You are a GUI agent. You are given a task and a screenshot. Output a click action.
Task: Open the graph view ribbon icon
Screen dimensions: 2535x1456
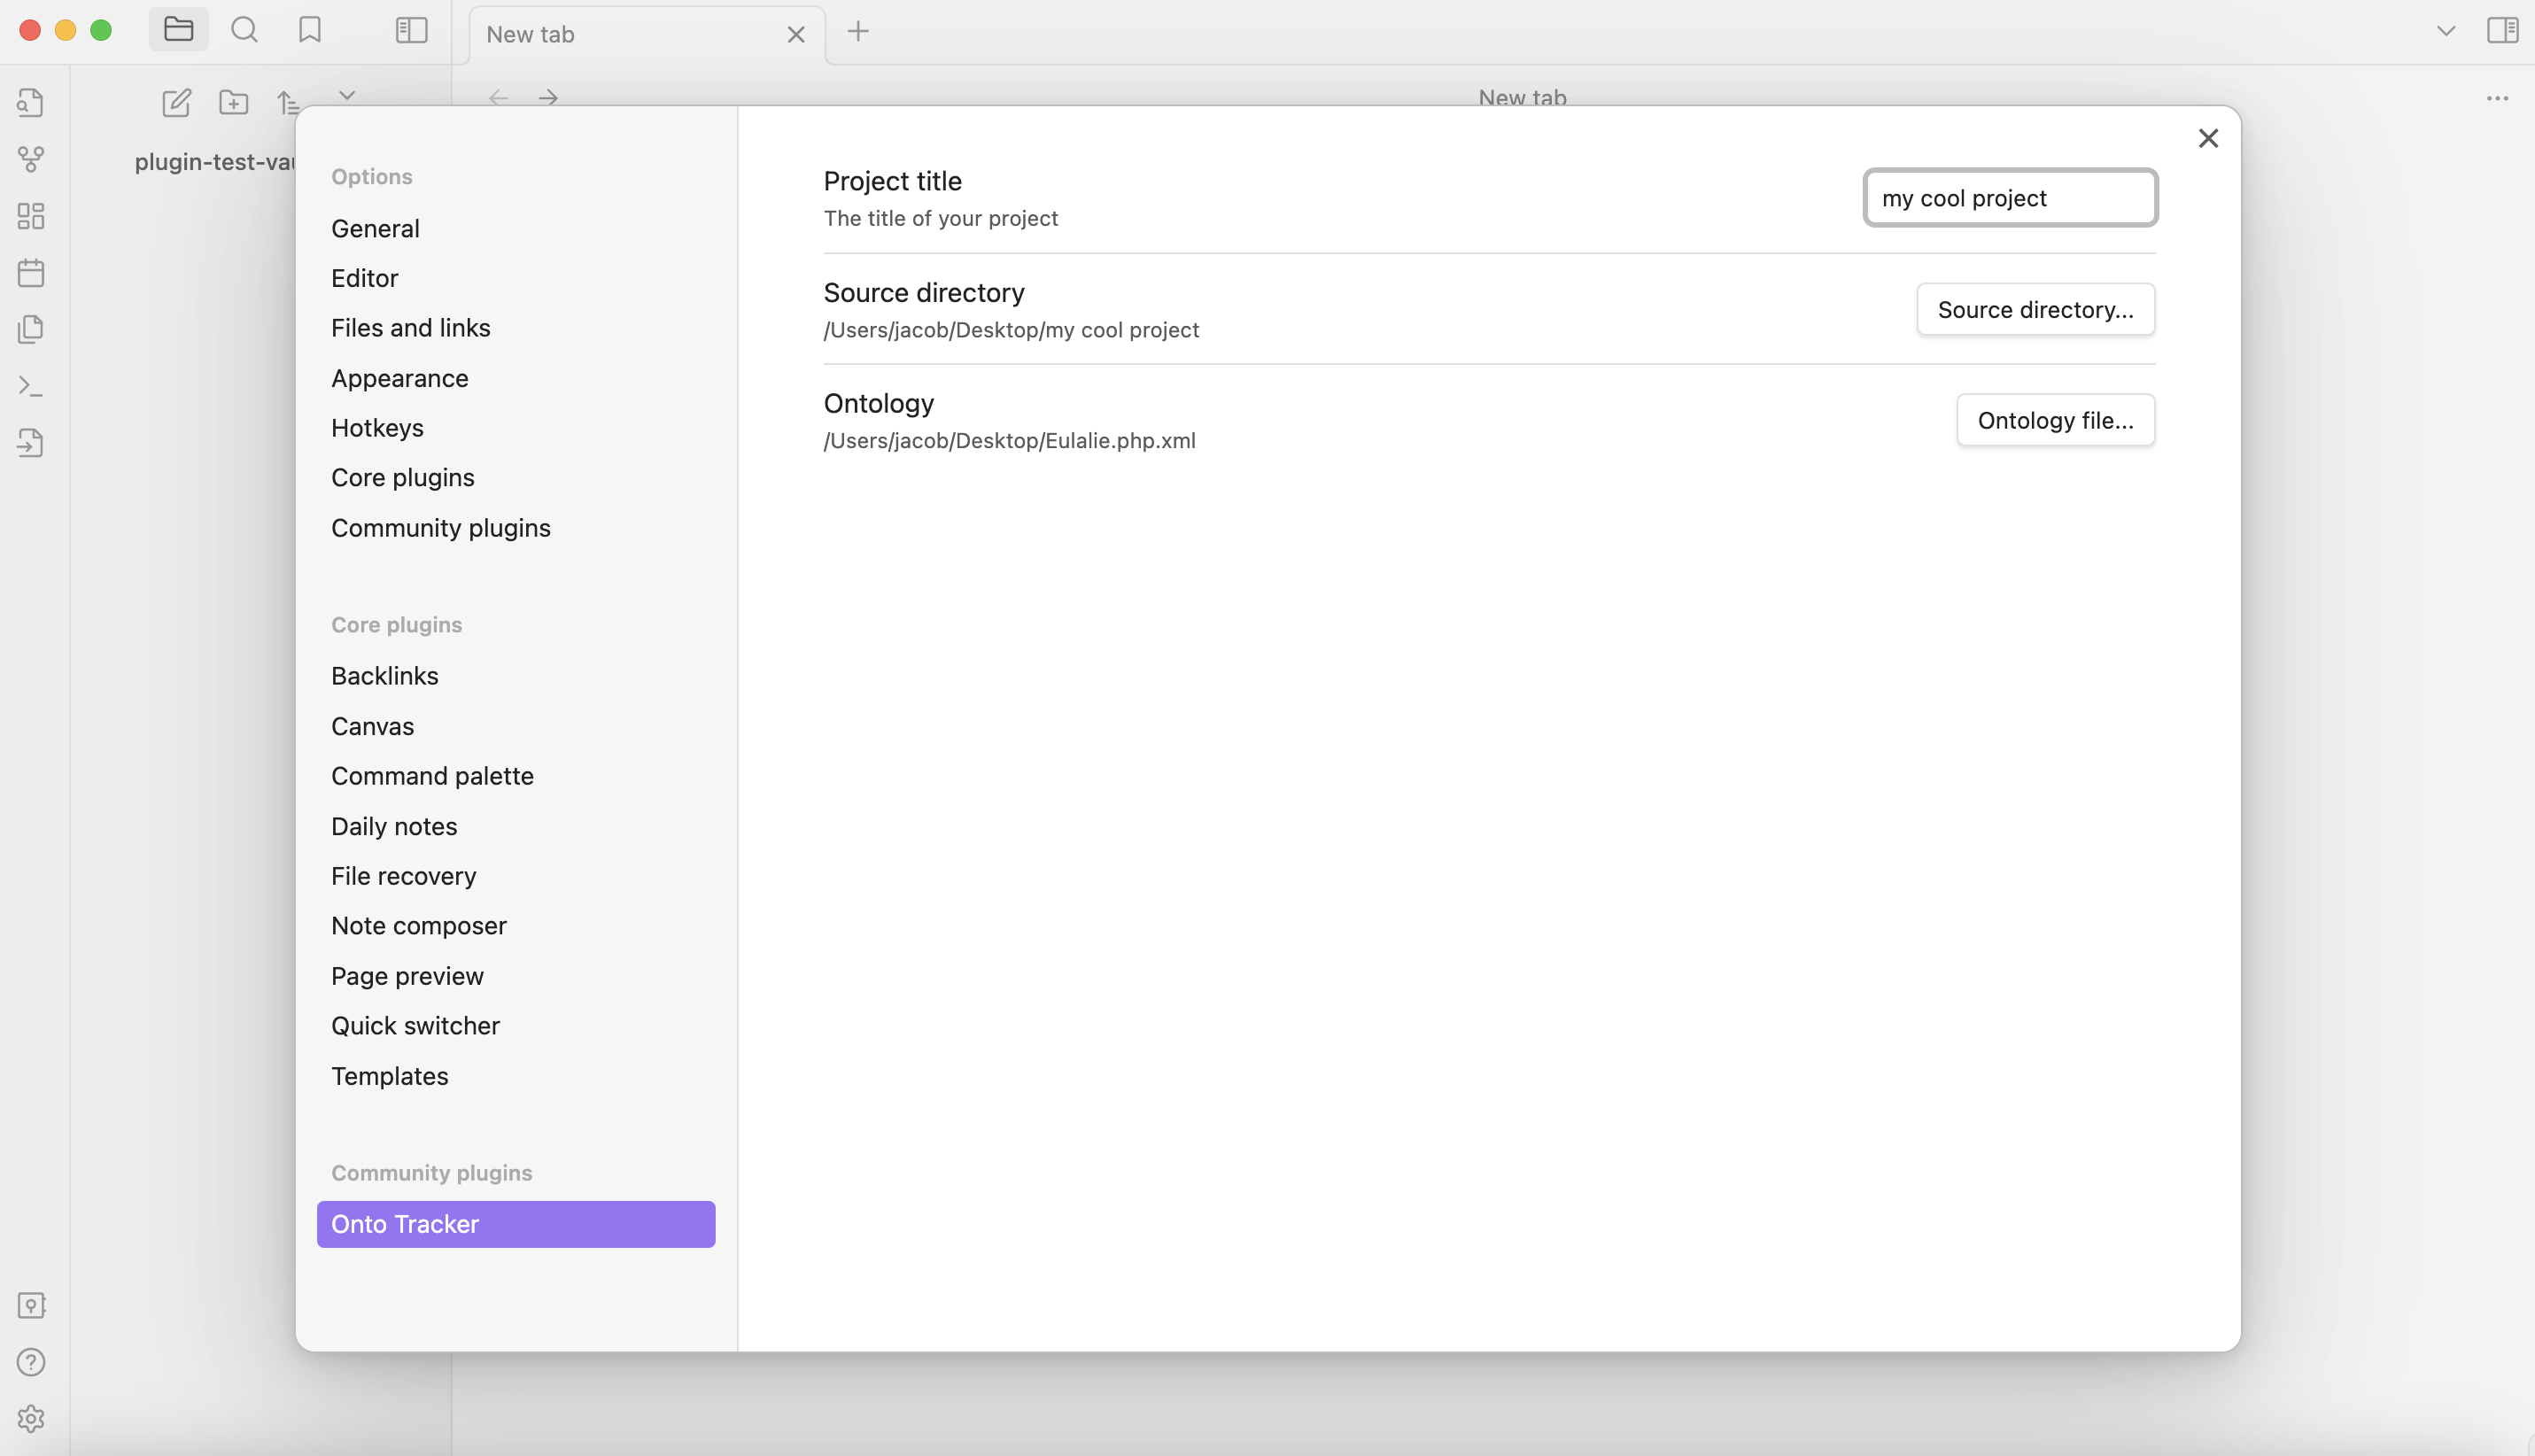(x=31, y=158)
